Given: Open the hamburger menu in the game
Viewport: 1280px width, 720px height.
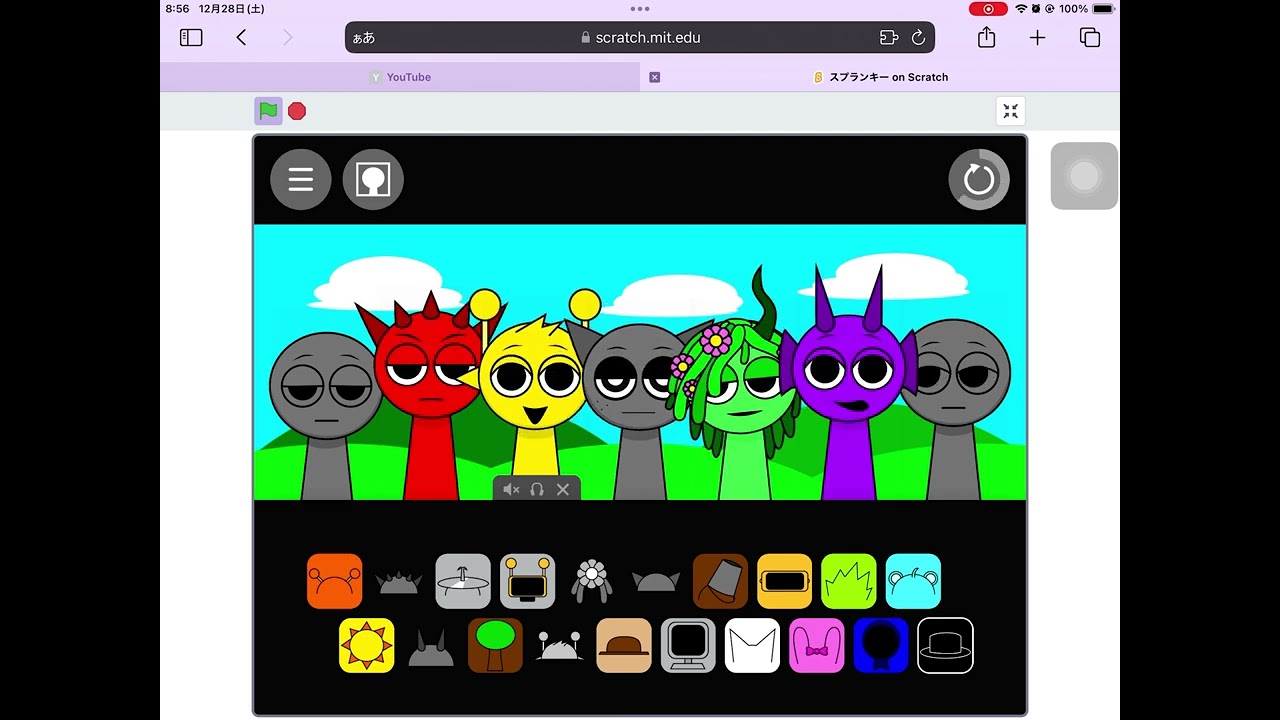Looking at the screenshot, I should pos(301,180).
